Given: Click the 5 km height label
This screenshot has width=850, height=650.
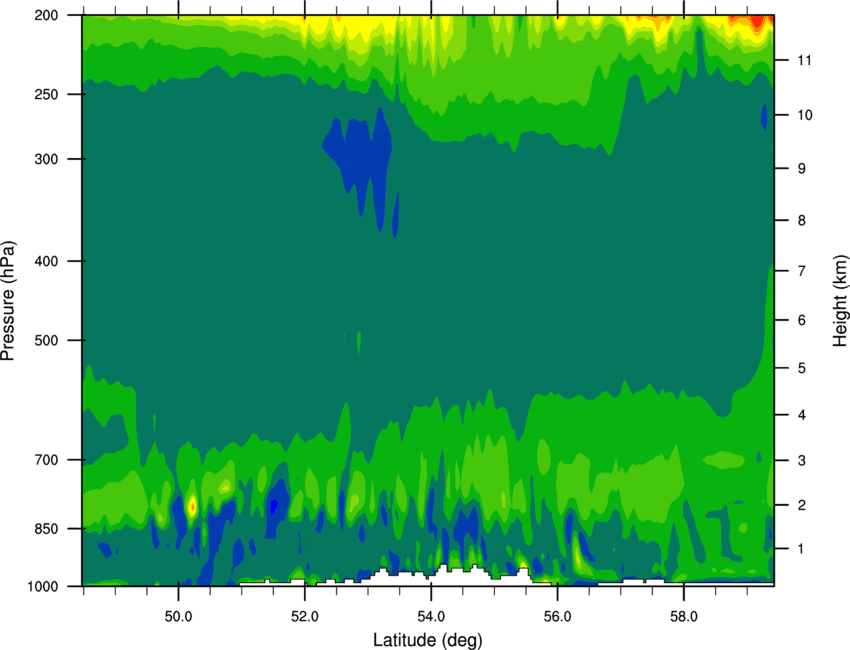Looking at the screenshot, I should (802, 368).
